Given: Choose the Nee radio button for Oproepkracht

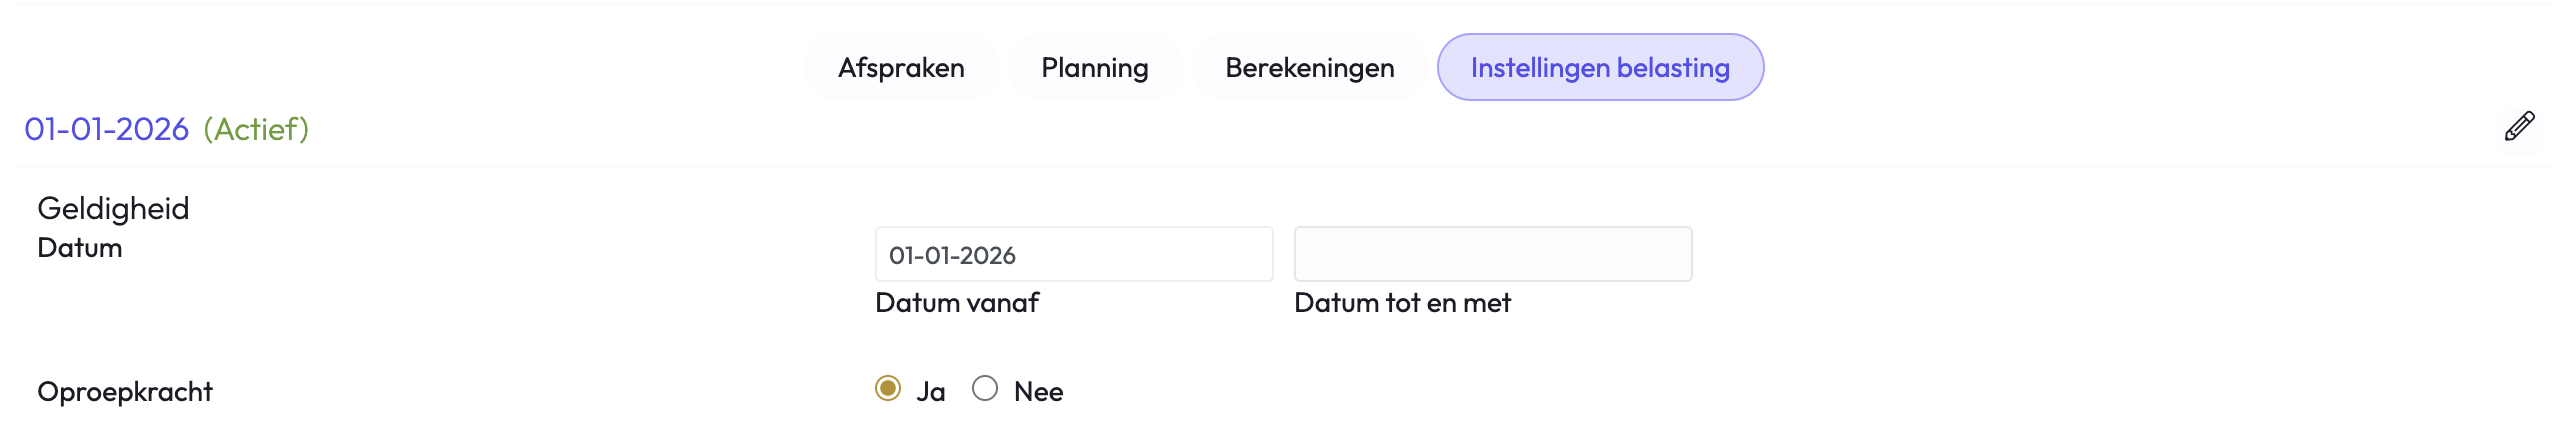Looking at the screenshot, I should 985,388.
